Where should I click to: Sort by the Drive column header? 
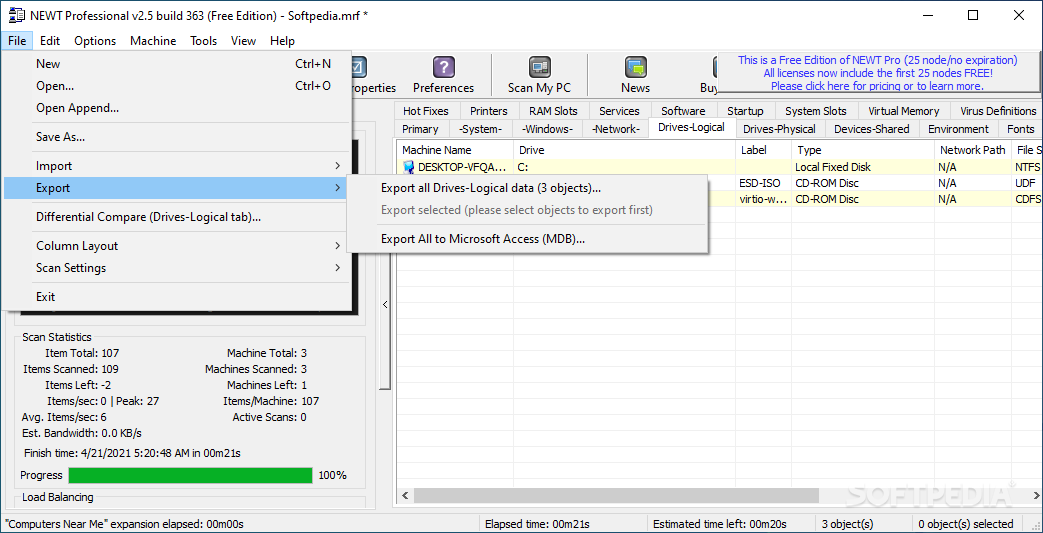[625, 150]
